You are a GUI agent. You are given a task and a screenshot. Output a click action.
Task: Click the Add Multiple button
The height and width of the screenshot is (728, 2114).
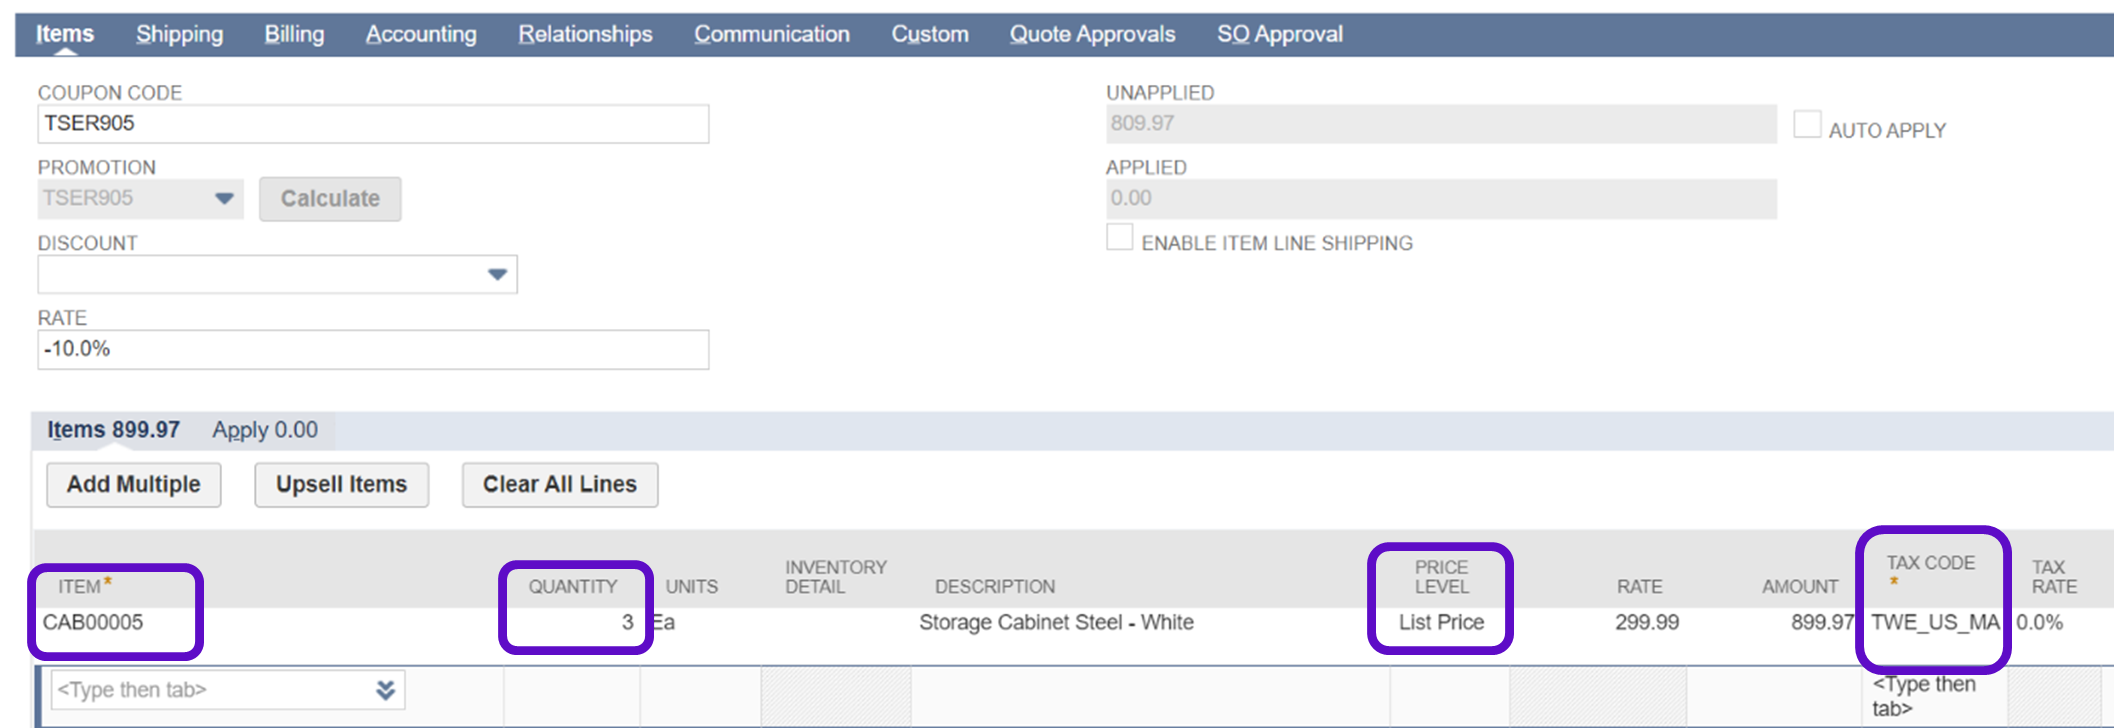click(134, 485)
